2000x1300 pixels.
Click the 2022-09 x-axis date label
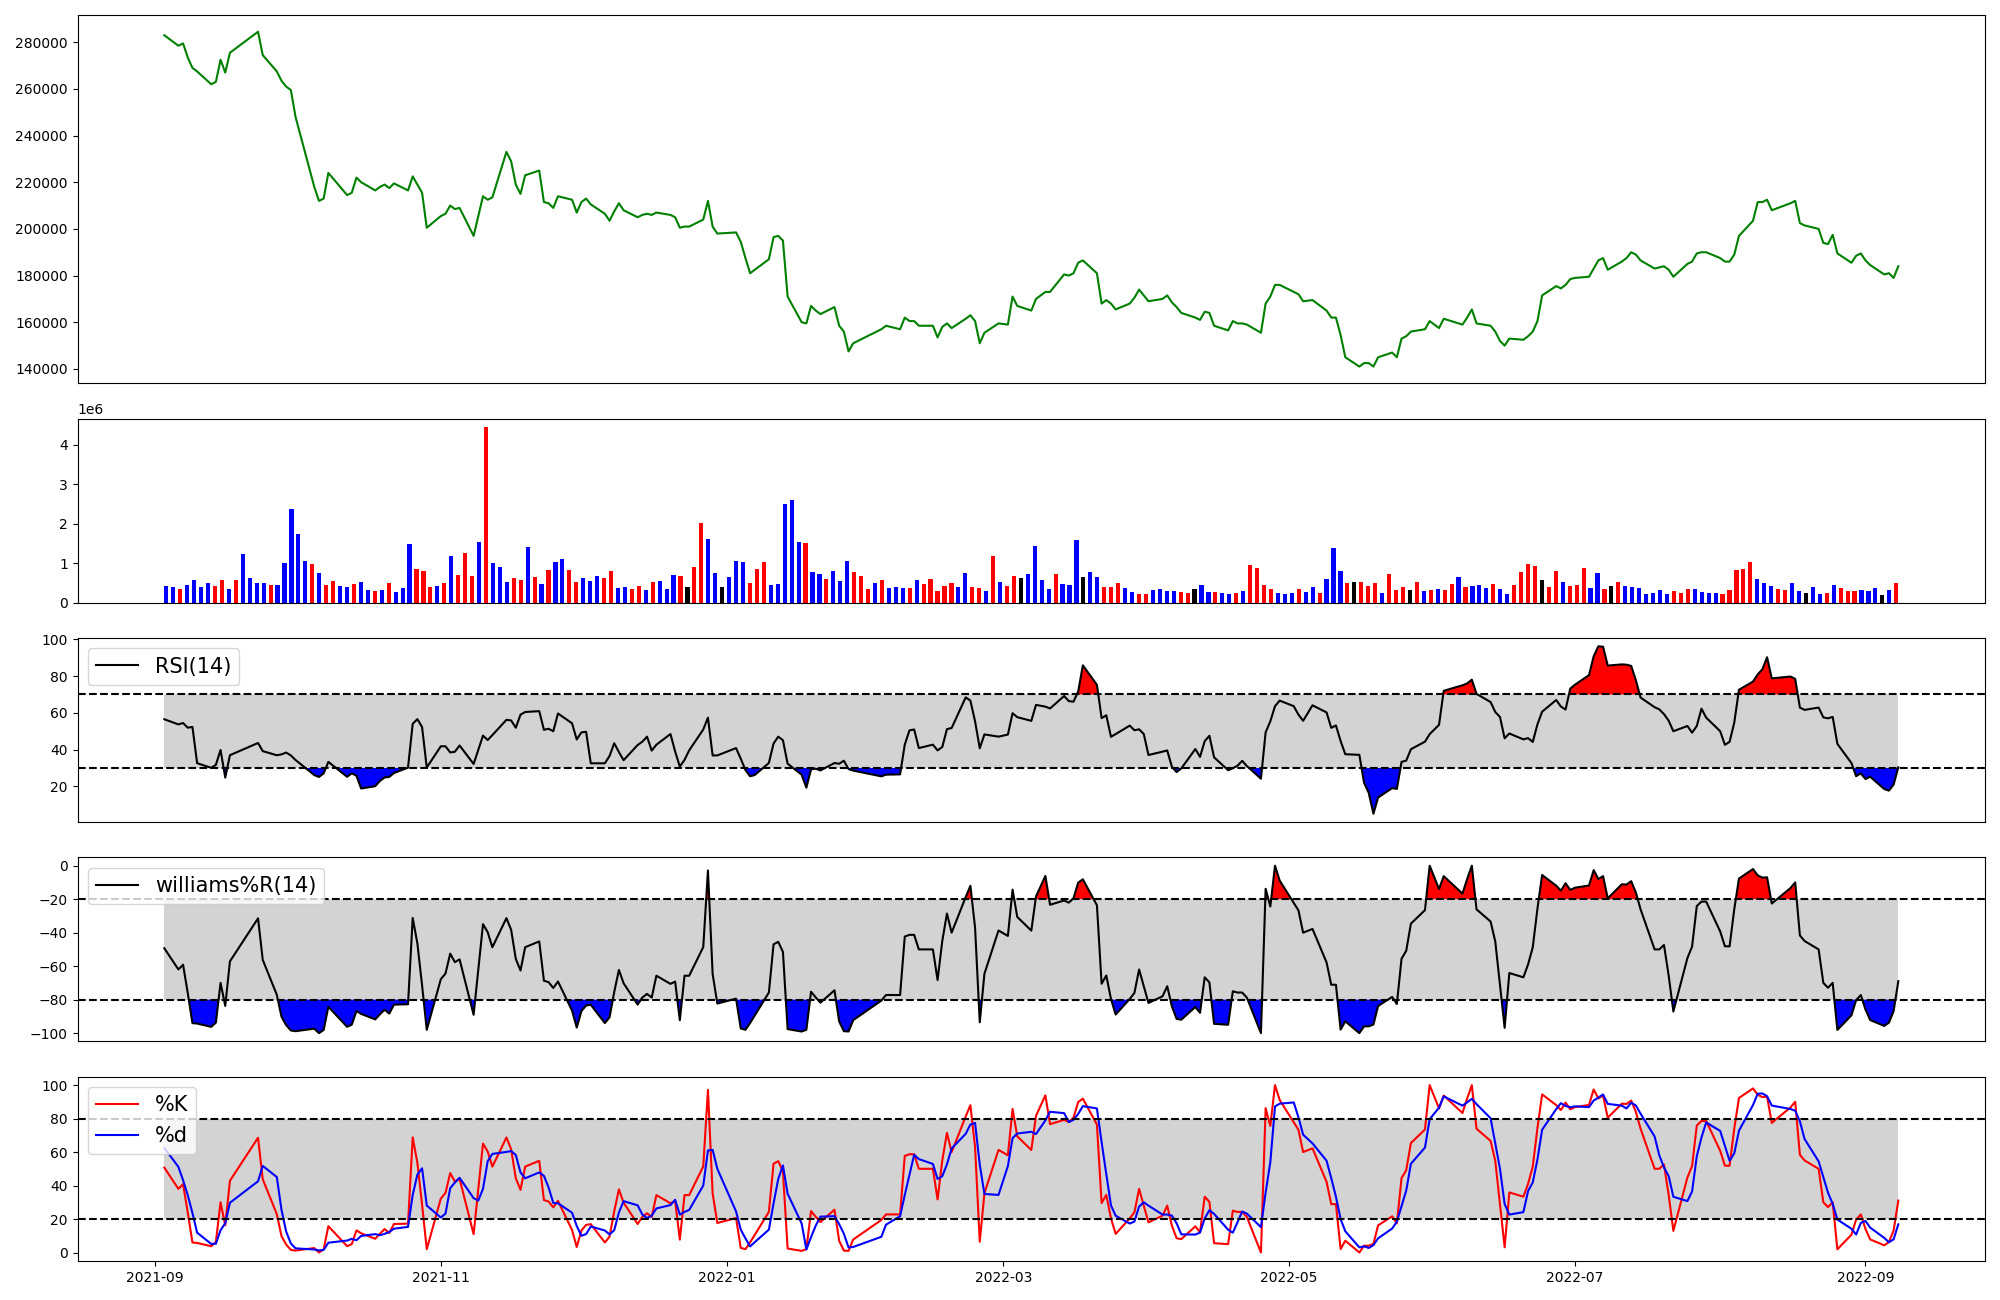(x=1866, y=1277)
